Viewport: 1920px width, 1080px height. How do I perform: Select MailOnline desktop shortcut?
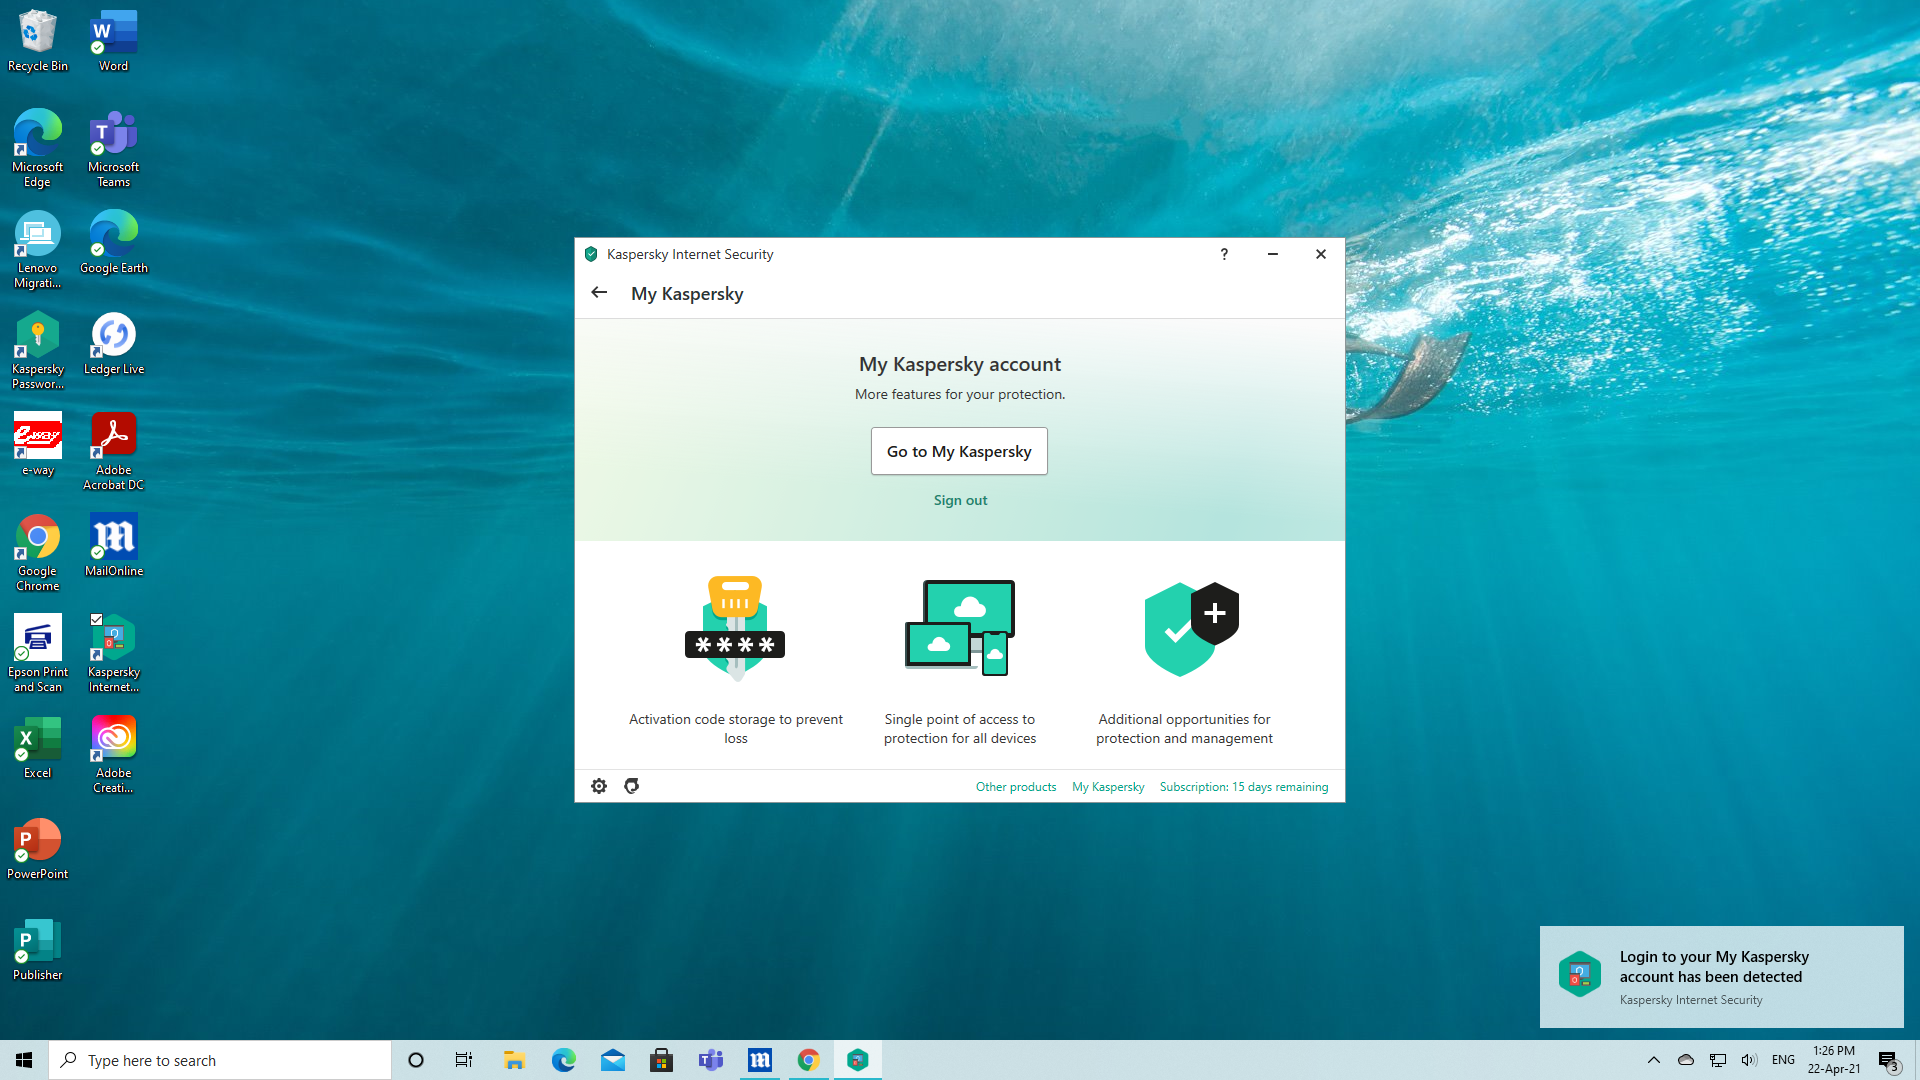114,546
